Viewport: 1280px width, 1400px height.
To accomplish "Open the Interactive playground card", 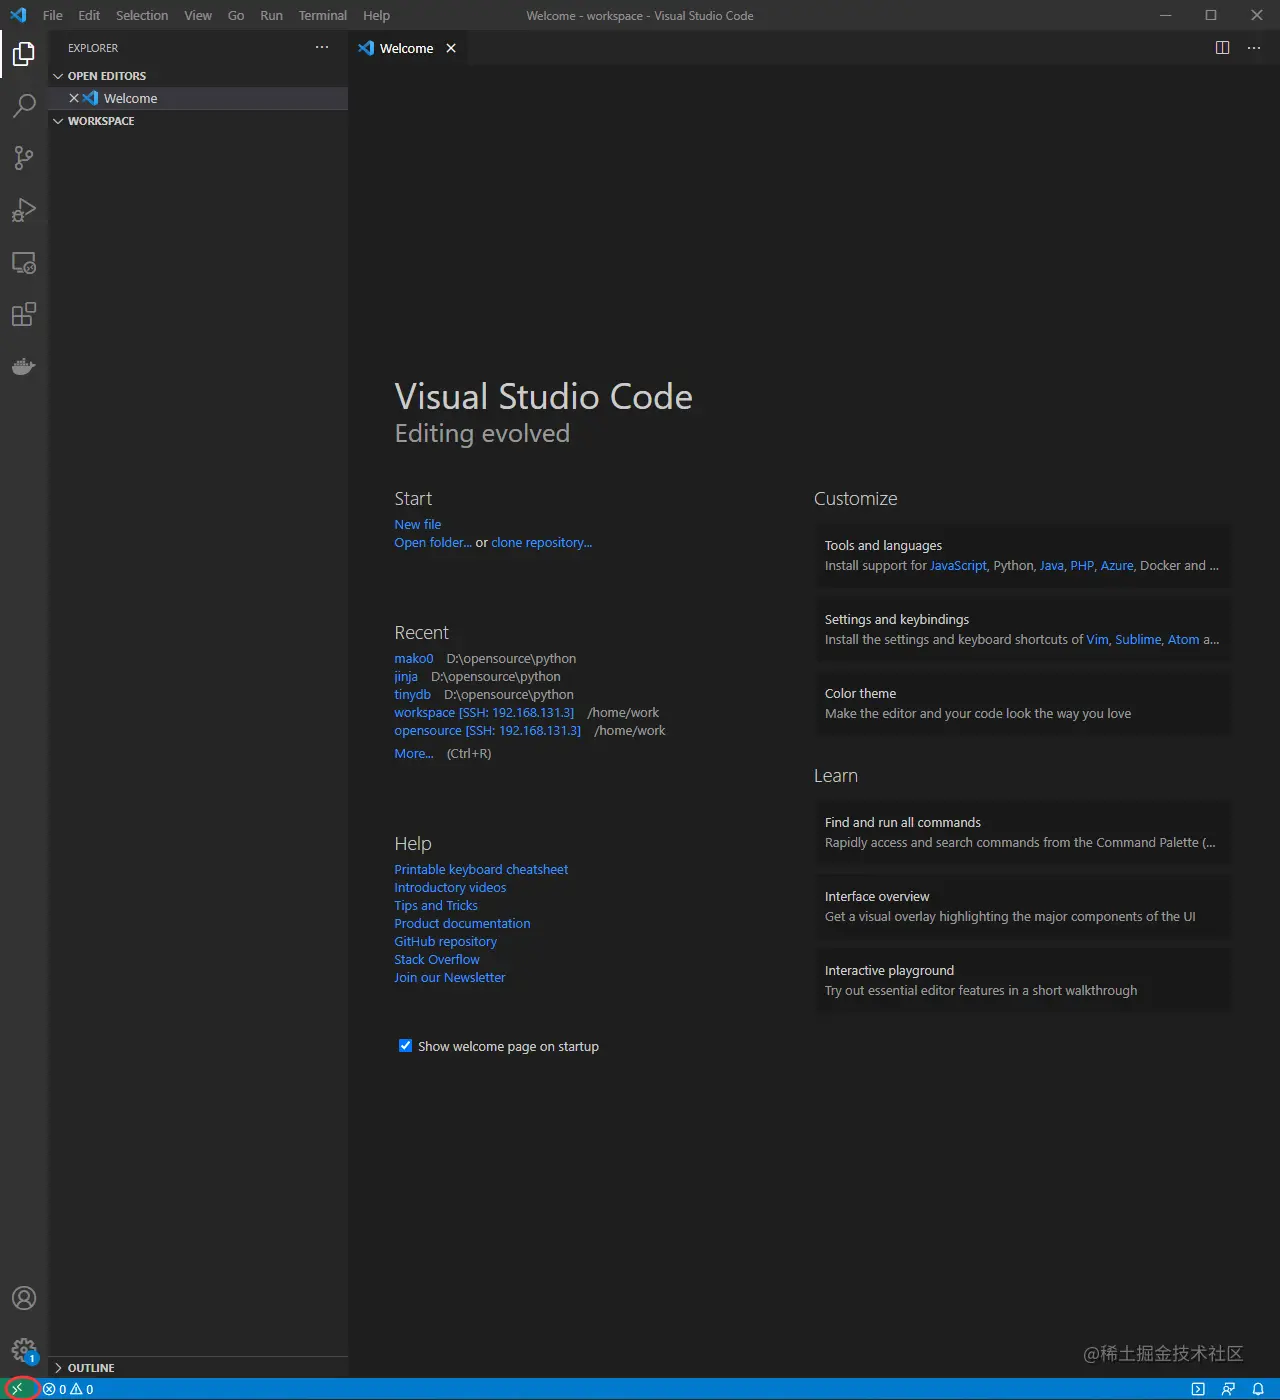I will click(x=1023, y=980).
